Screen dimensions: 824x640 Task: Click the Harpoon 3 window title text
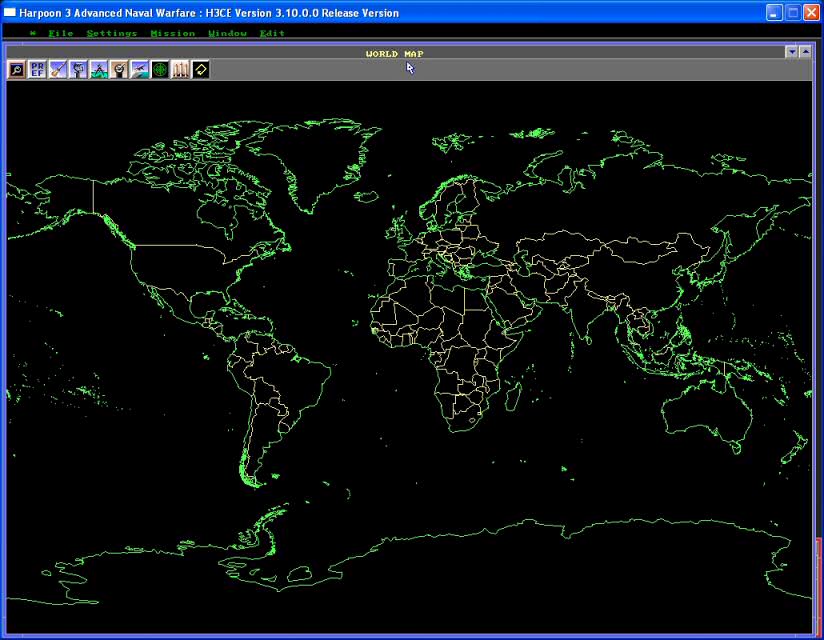coord(209,13)
